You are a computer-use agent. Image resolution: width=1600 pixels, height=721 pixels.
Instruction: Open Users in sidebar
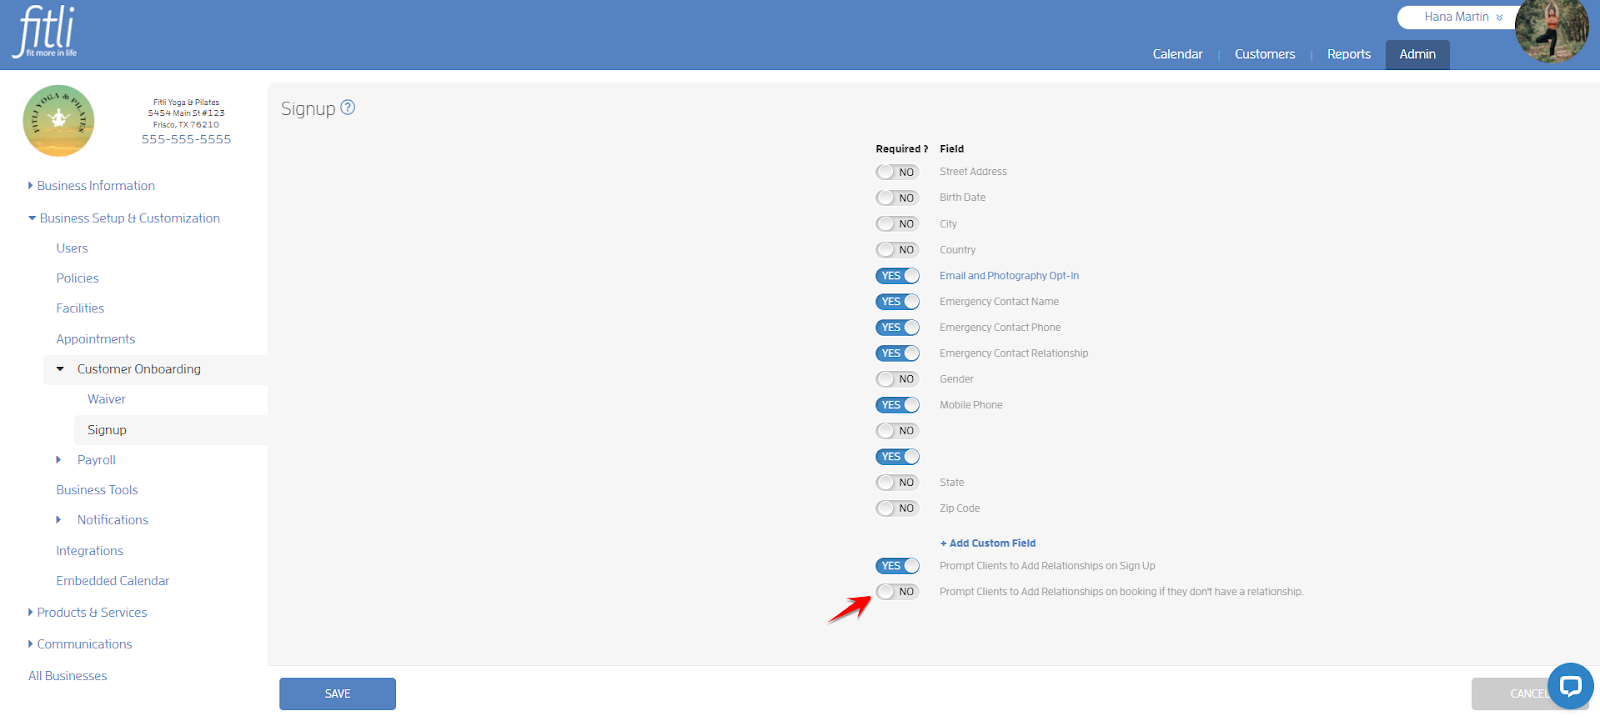click(72, 248)
